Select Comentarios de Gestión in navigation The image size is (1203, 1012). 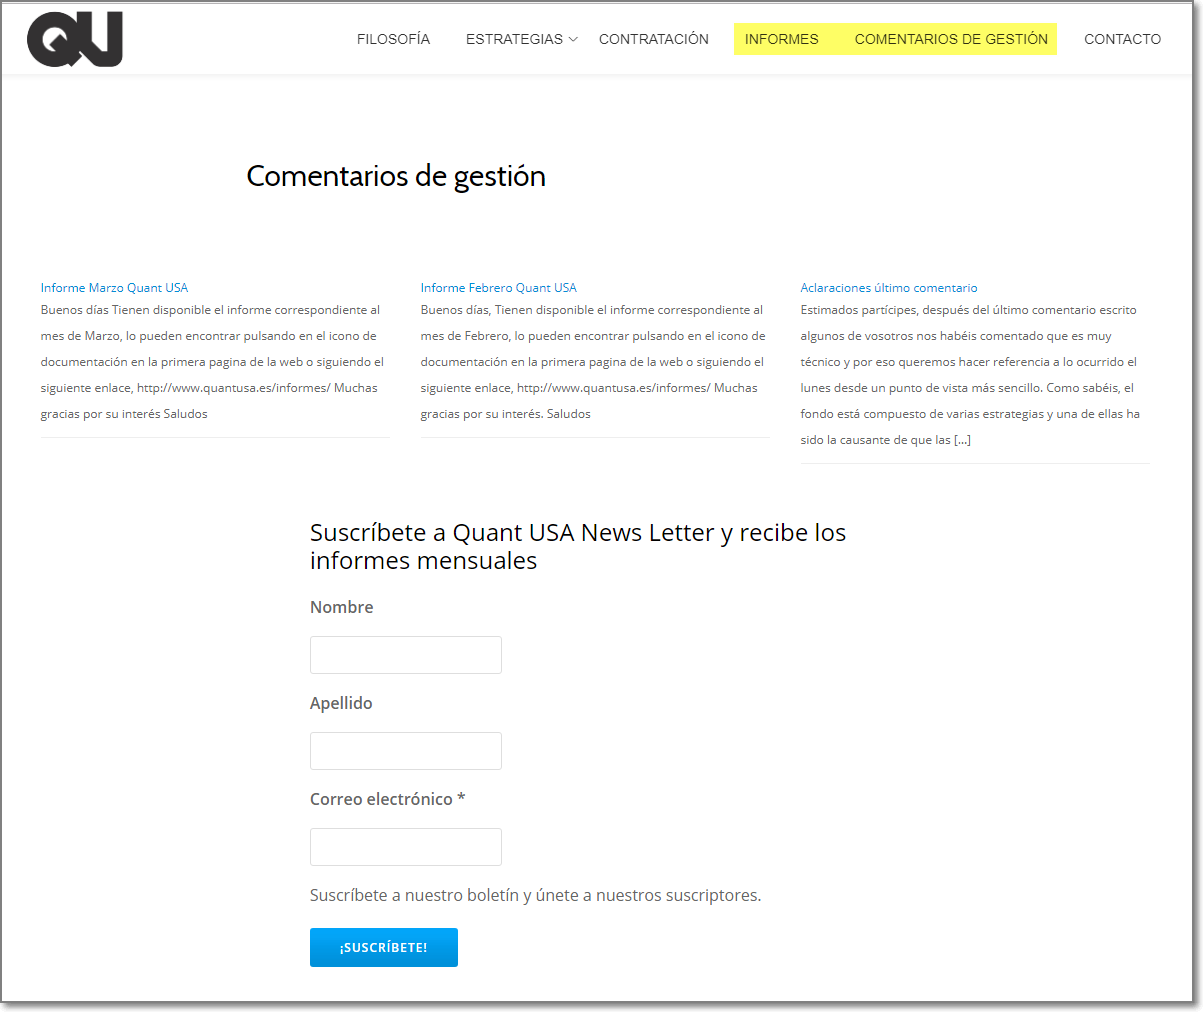951,39
